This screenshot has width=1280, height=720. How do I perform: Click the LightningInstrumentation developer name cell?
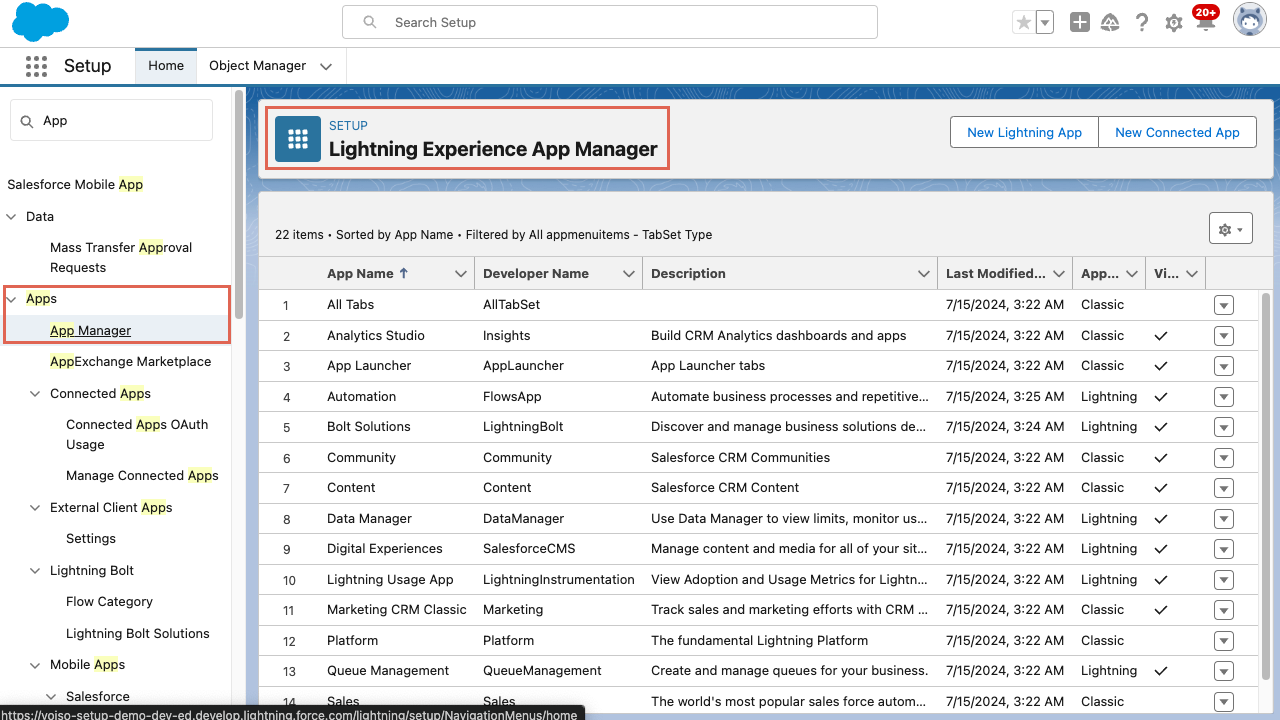(558, 580)
